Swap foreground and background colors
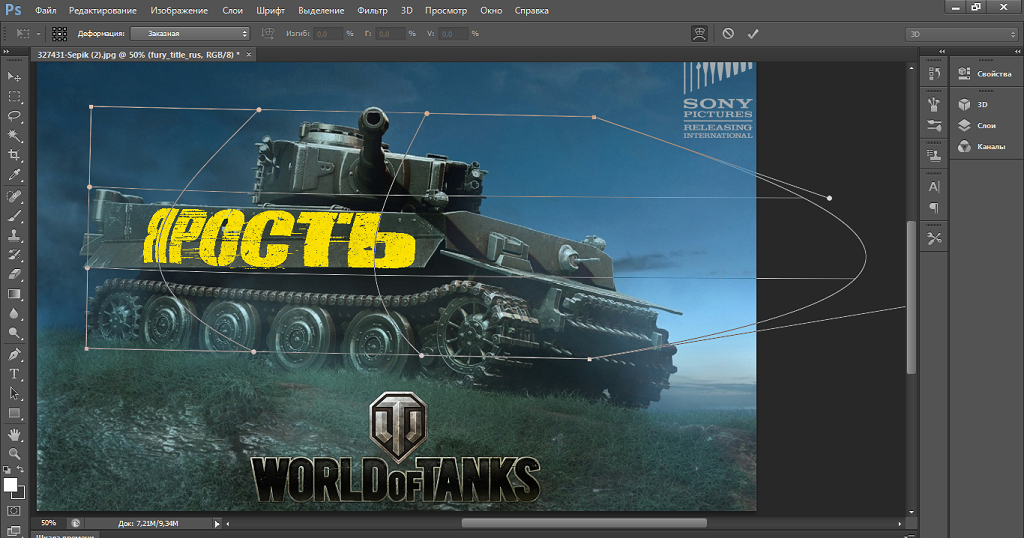This screenshot has height=538, width=1024. click(21, 469)
